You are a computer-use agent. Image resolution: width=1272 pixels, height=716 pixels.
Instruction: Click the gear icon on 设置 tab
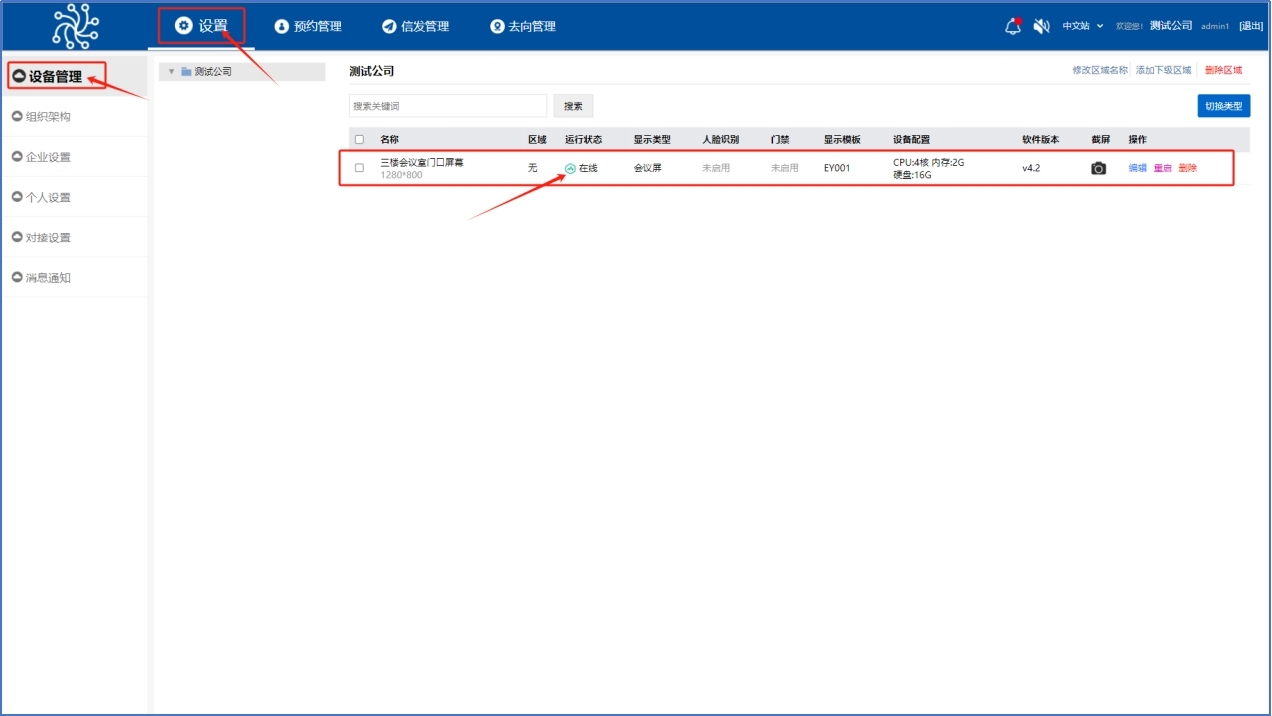185,27
